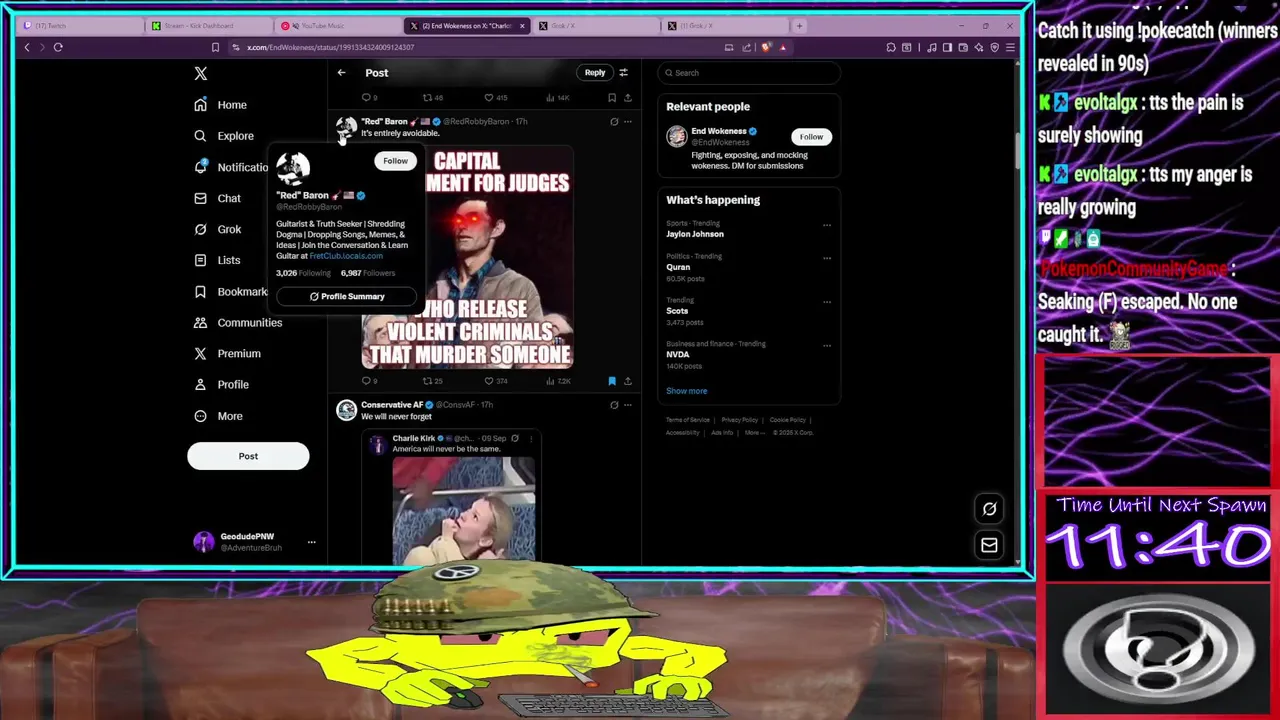Open the browser hamburger menu
This screenshot has width=1280, height=720.
tap(1010, 47)
